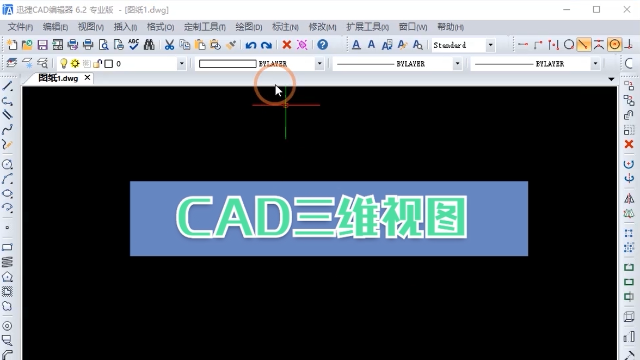Toggle the highlighted center snap circle
This screenshot has width=640, height=360.
click(x=614, y=44)
